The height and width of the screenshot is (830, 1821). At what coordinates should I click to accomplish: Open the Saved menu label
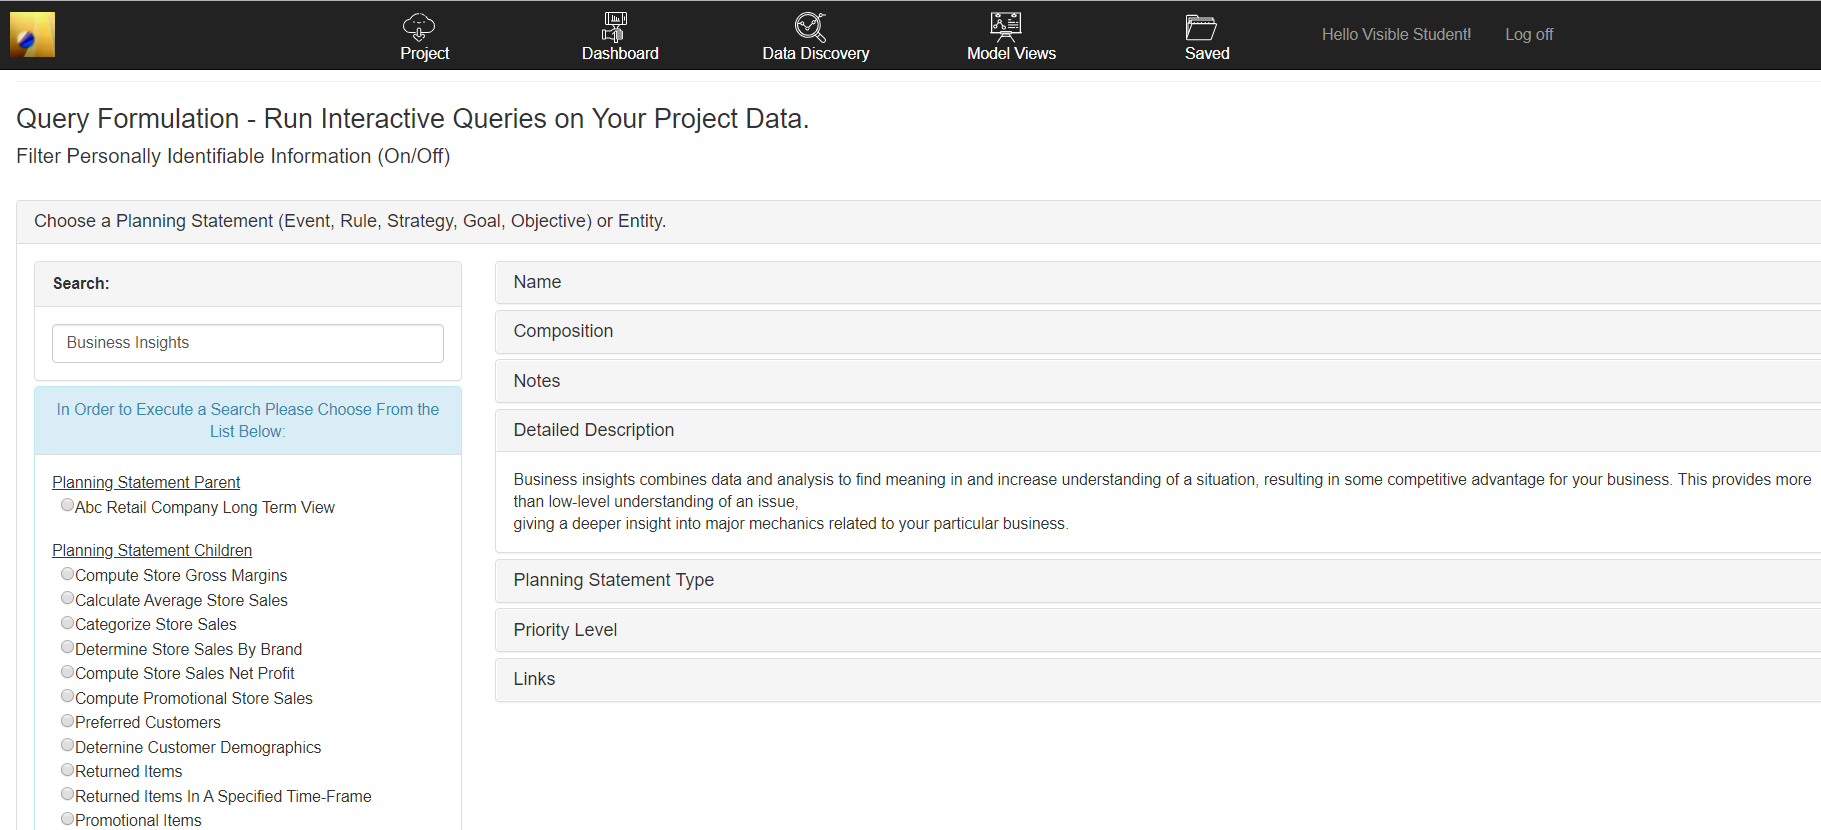[x=1207, y=54]
